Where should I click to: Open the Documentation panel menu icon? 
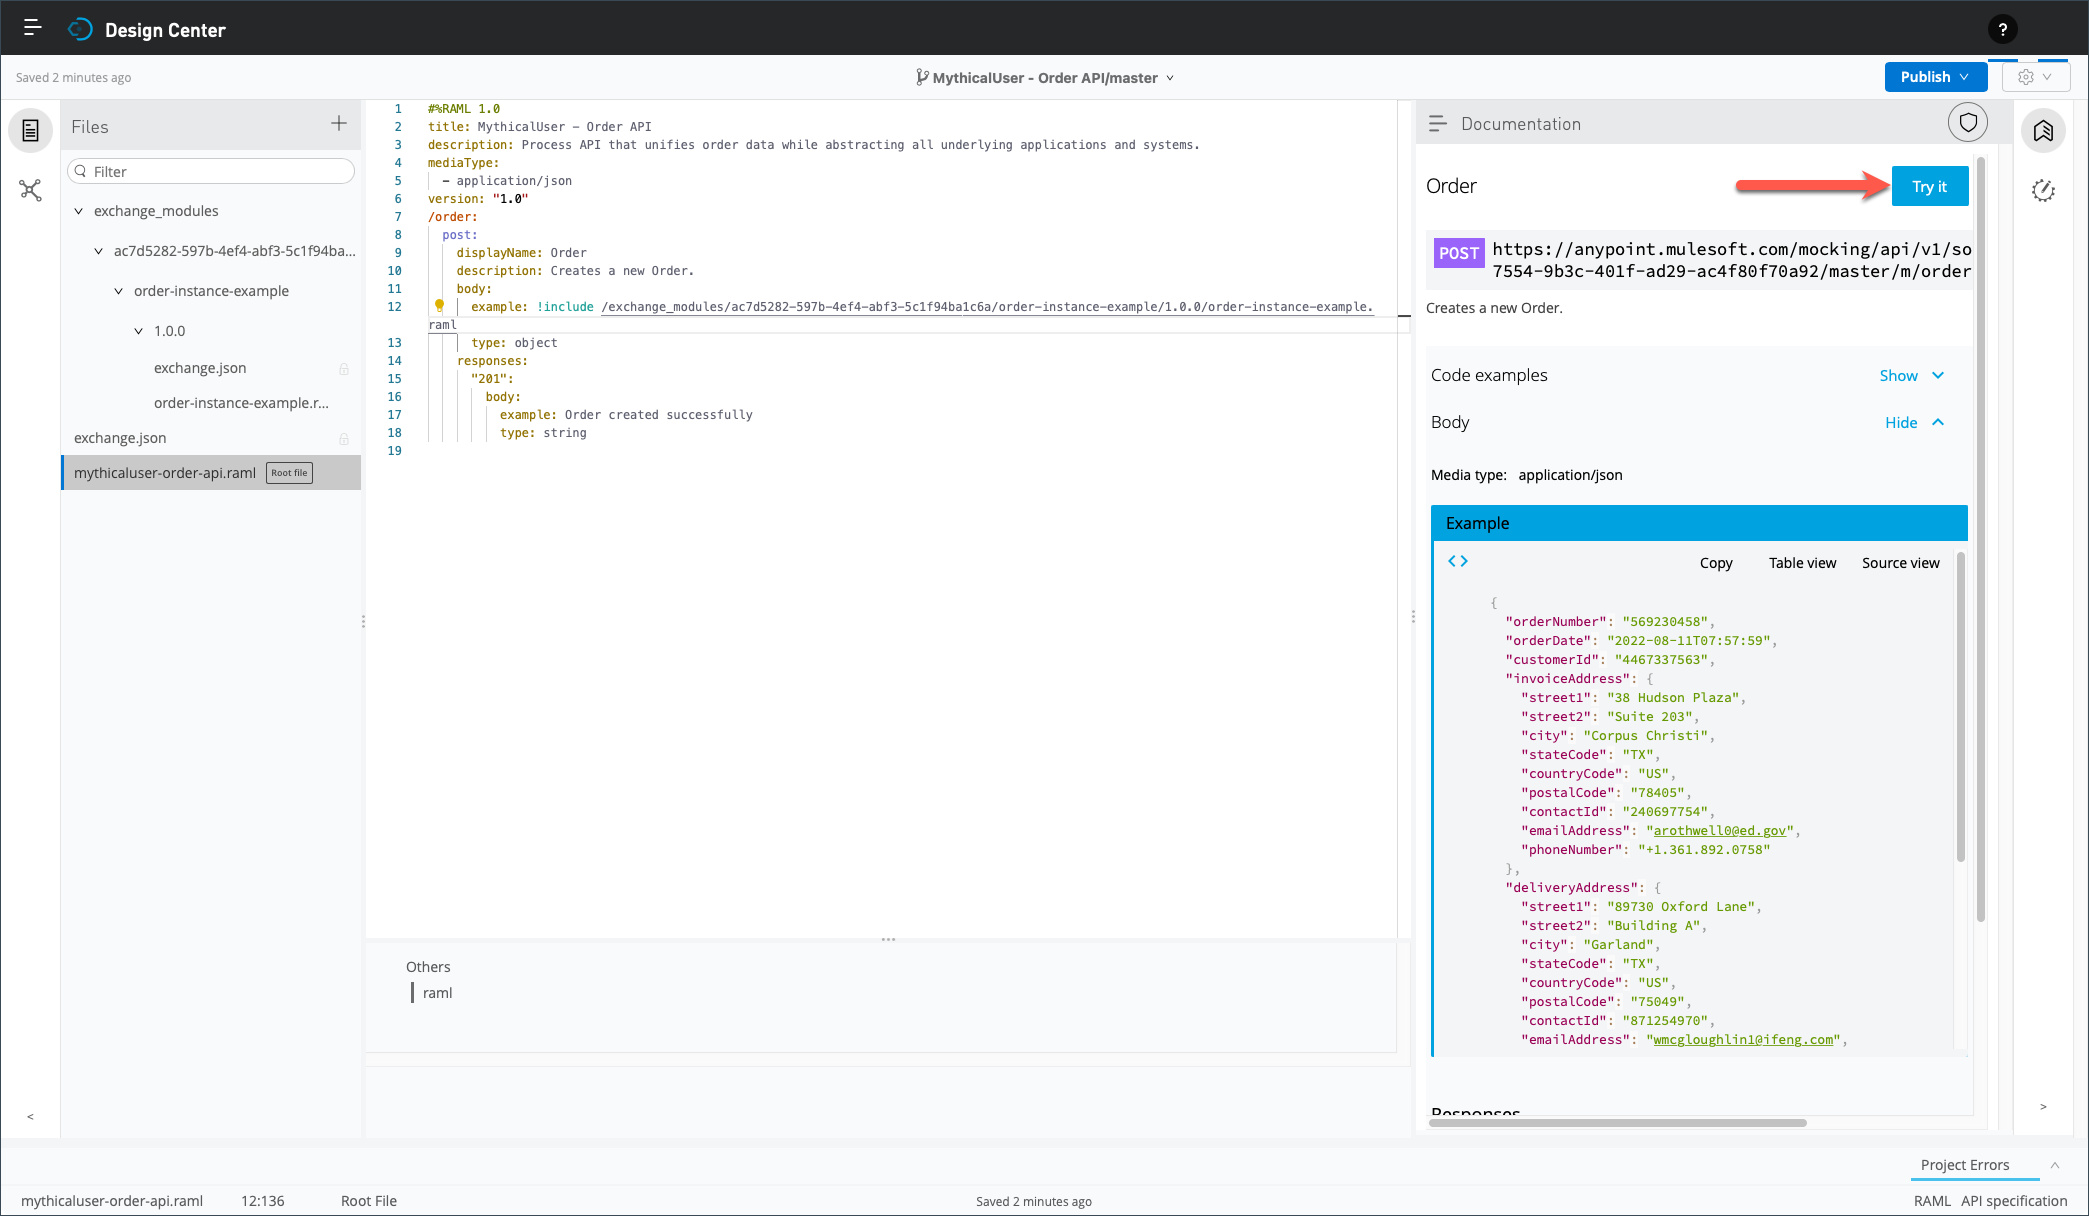[x=1438, y=124]
